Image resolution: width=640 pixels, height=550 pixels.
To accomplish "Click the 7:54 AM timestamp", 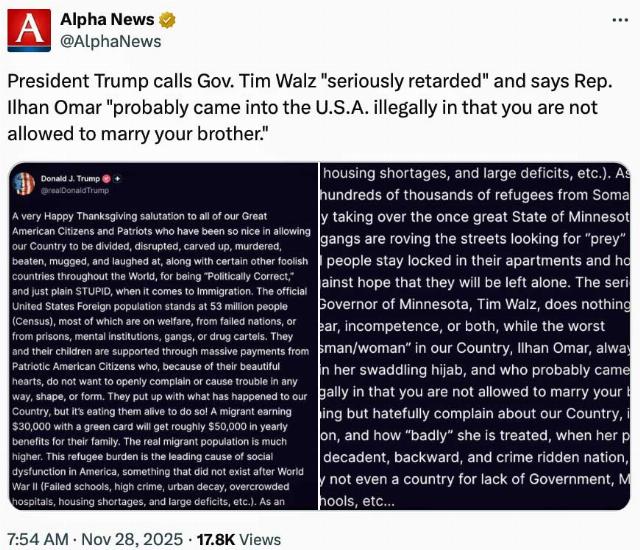I will (x=38, y=539).
